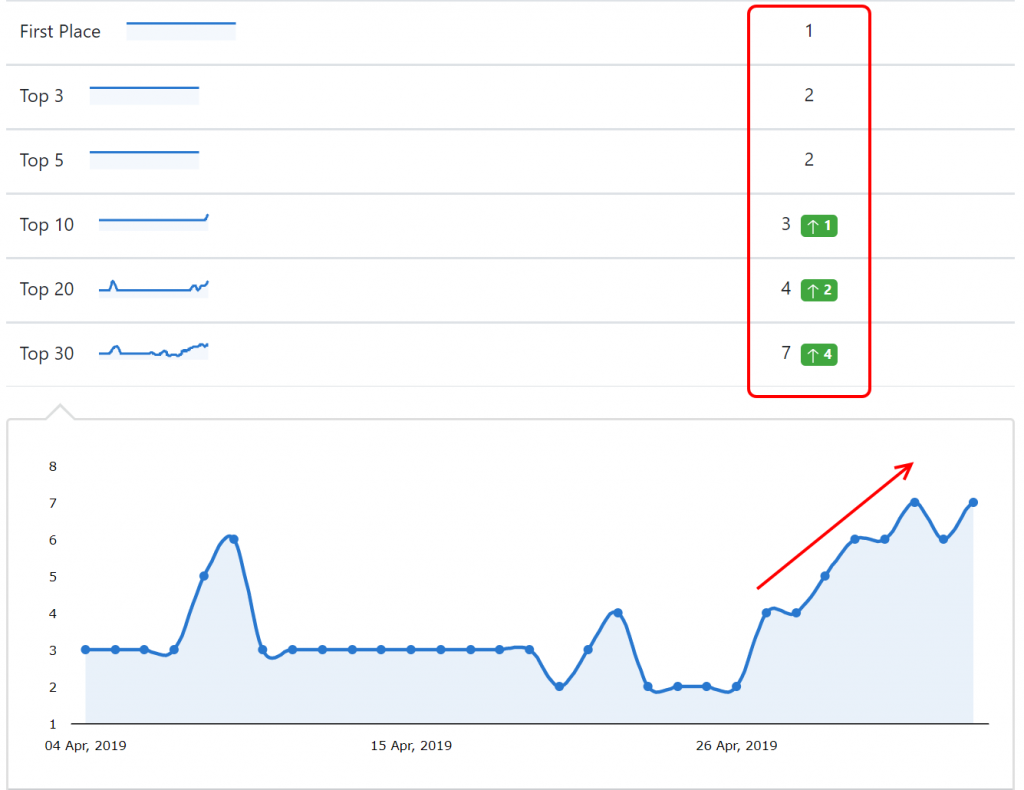Click the Top 3 count value 2
Viewport: 1024px width, 790px height.
tap(809, 95)
